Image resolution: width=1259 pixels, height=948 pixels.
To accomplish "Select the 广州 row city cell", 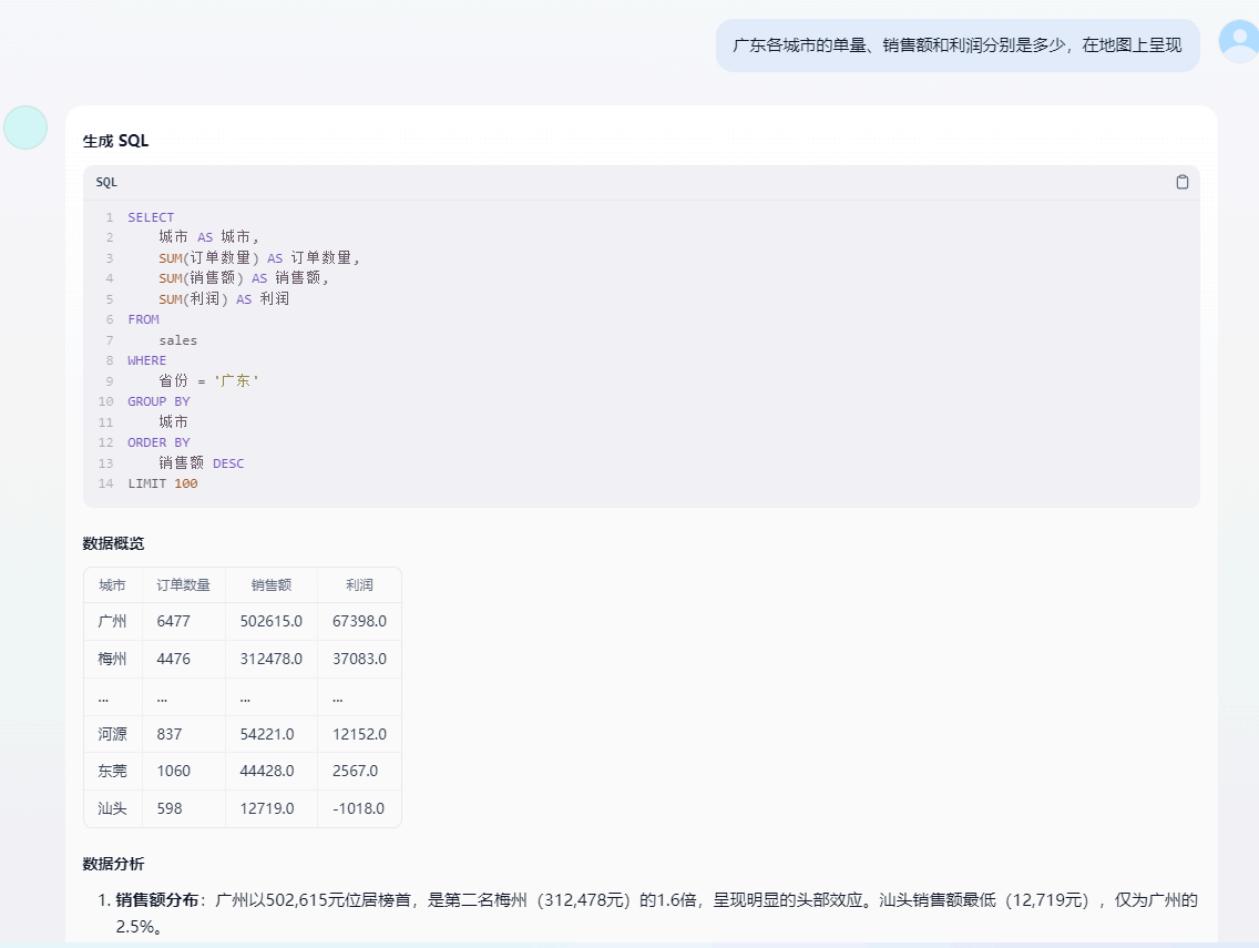I will pos(112,622).
